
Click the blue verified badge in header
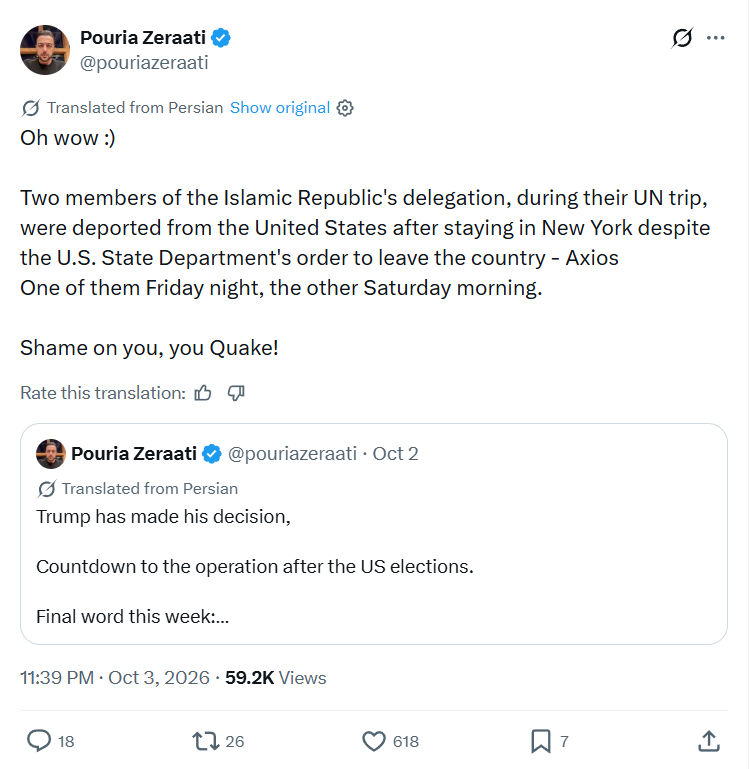221,38
